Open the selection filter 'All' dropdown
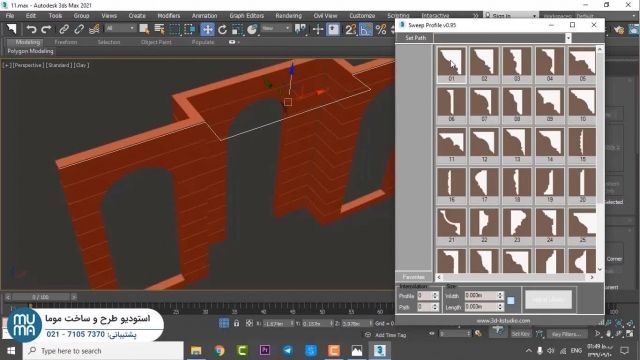Screen dimensions: 640x360 click(120, 28)
